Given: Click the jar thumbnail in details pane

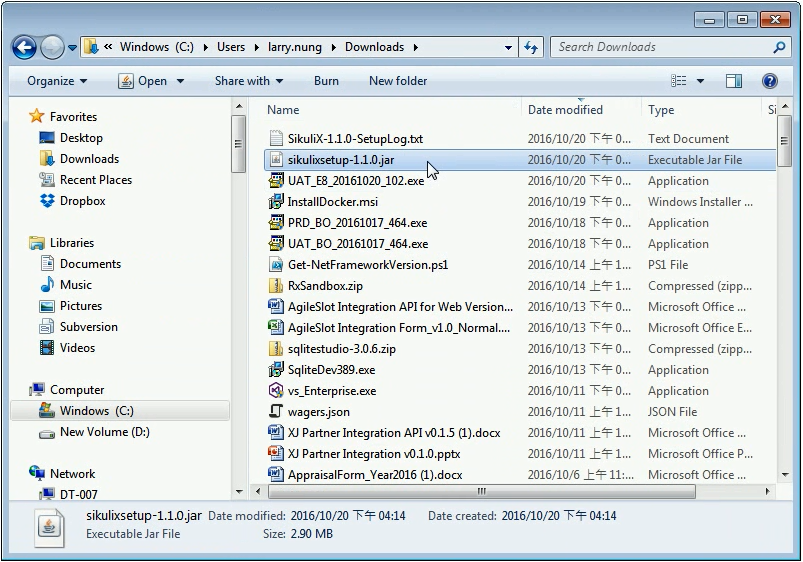Looking at the screenshot, I should coord(49,527).
